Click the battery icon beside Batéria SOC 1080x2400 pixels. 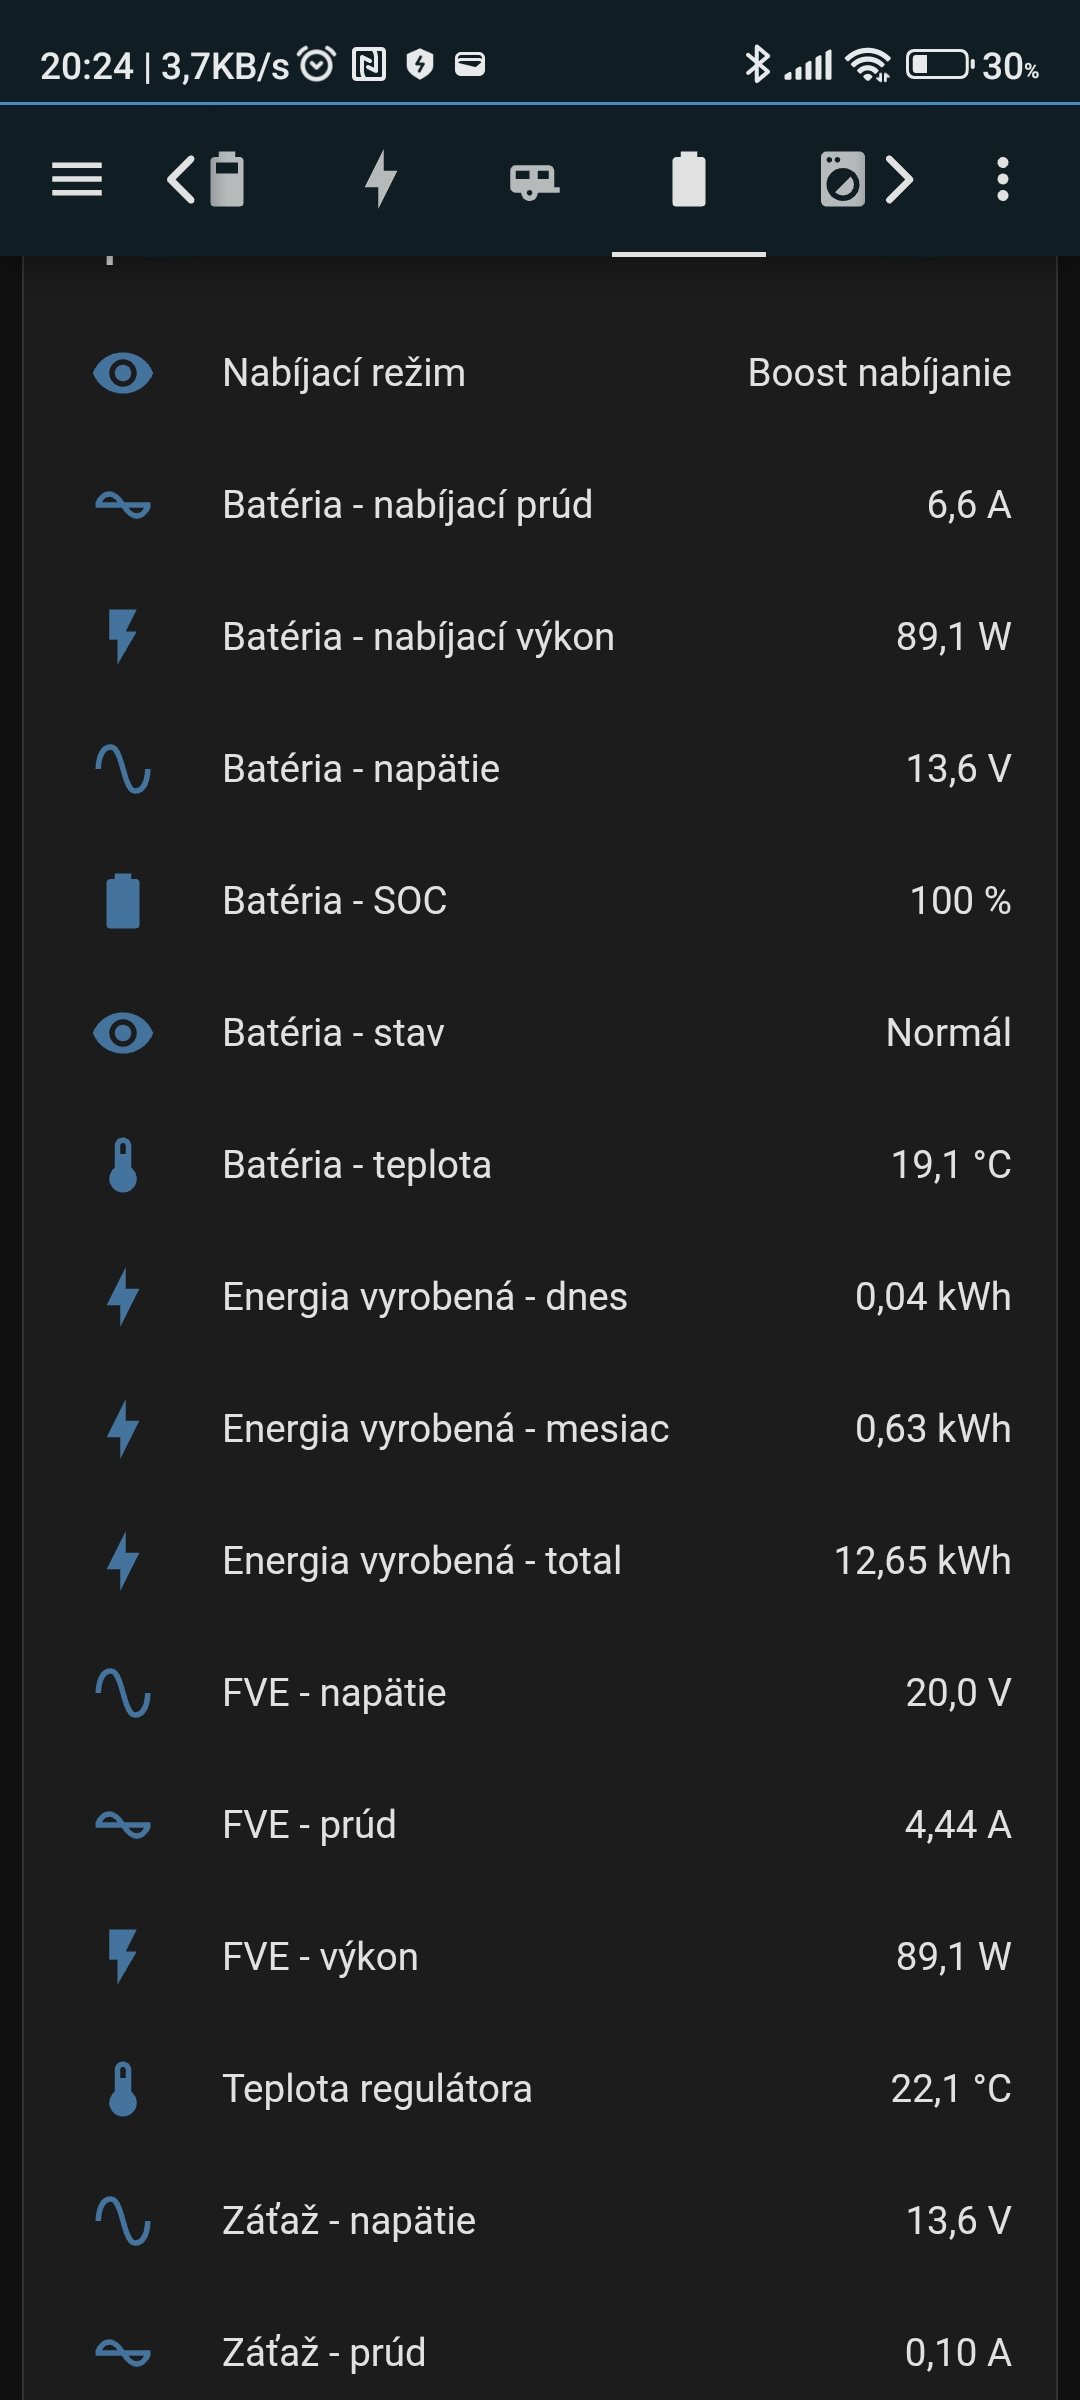[123, 901]
